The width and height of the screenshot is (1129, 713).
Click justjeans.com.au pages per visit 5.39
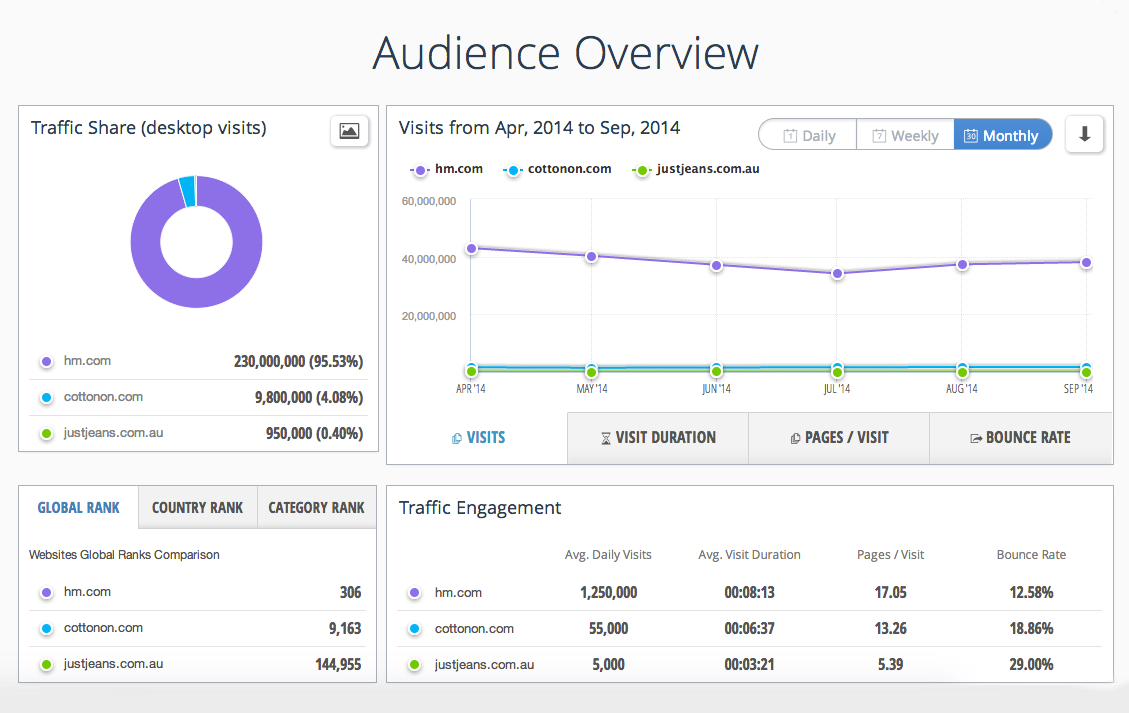coord(891,665)
